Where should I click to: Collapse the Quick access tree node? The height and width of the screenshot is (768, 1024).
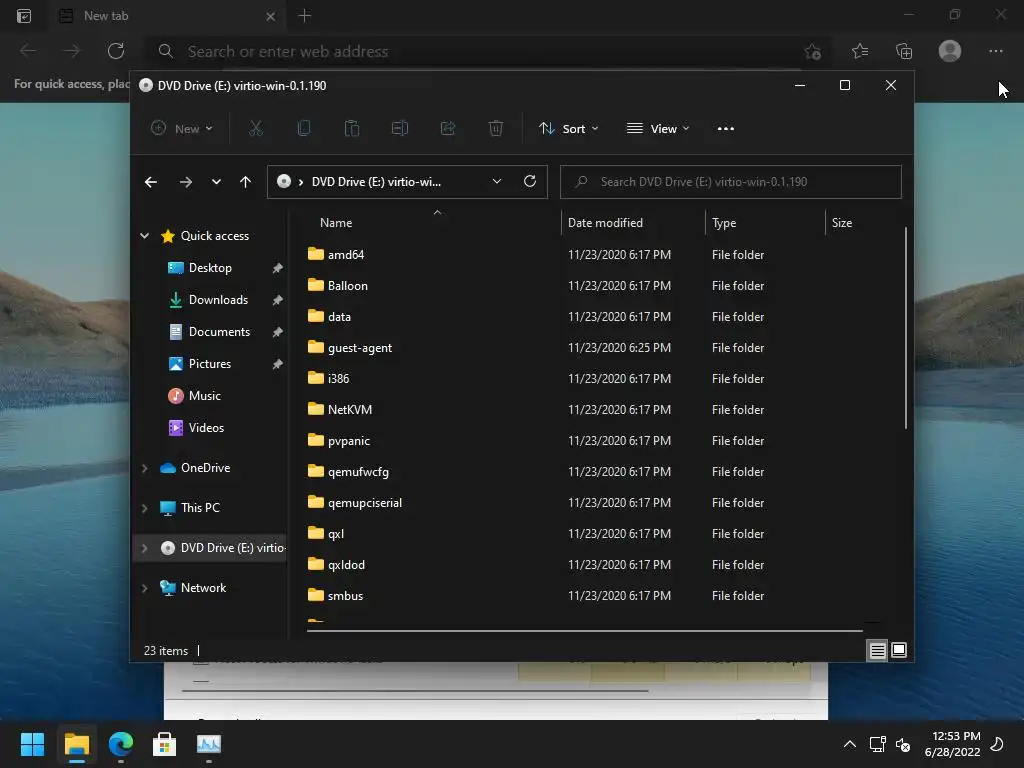(x=144, y=236)
